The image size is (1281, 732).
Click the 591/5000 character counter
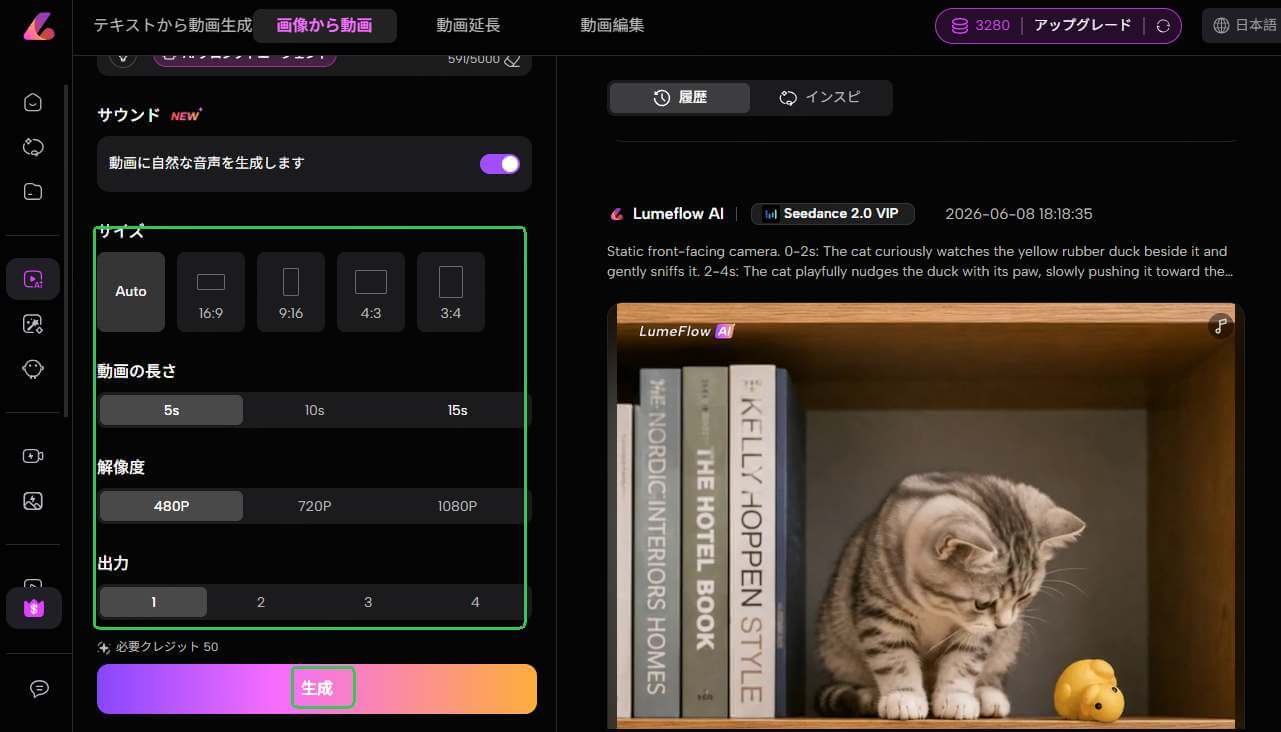pyautogui.click(x=473, y=60)
